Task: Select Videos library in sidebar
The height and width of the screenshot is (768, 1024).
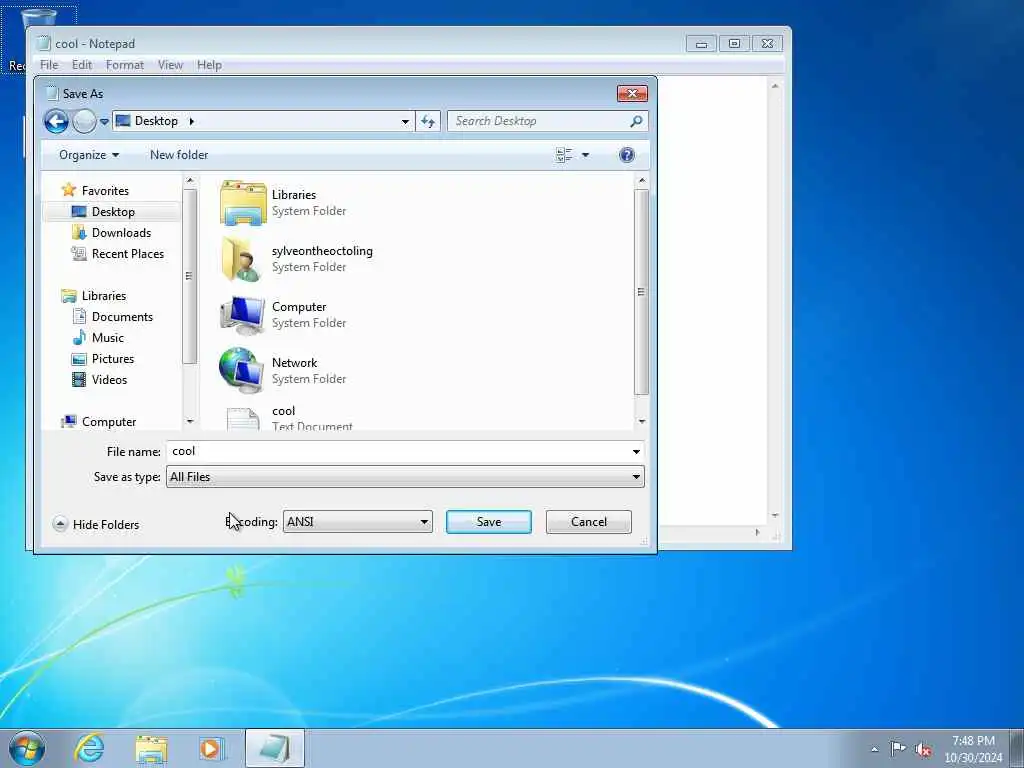Action: (x=109, y=379)
